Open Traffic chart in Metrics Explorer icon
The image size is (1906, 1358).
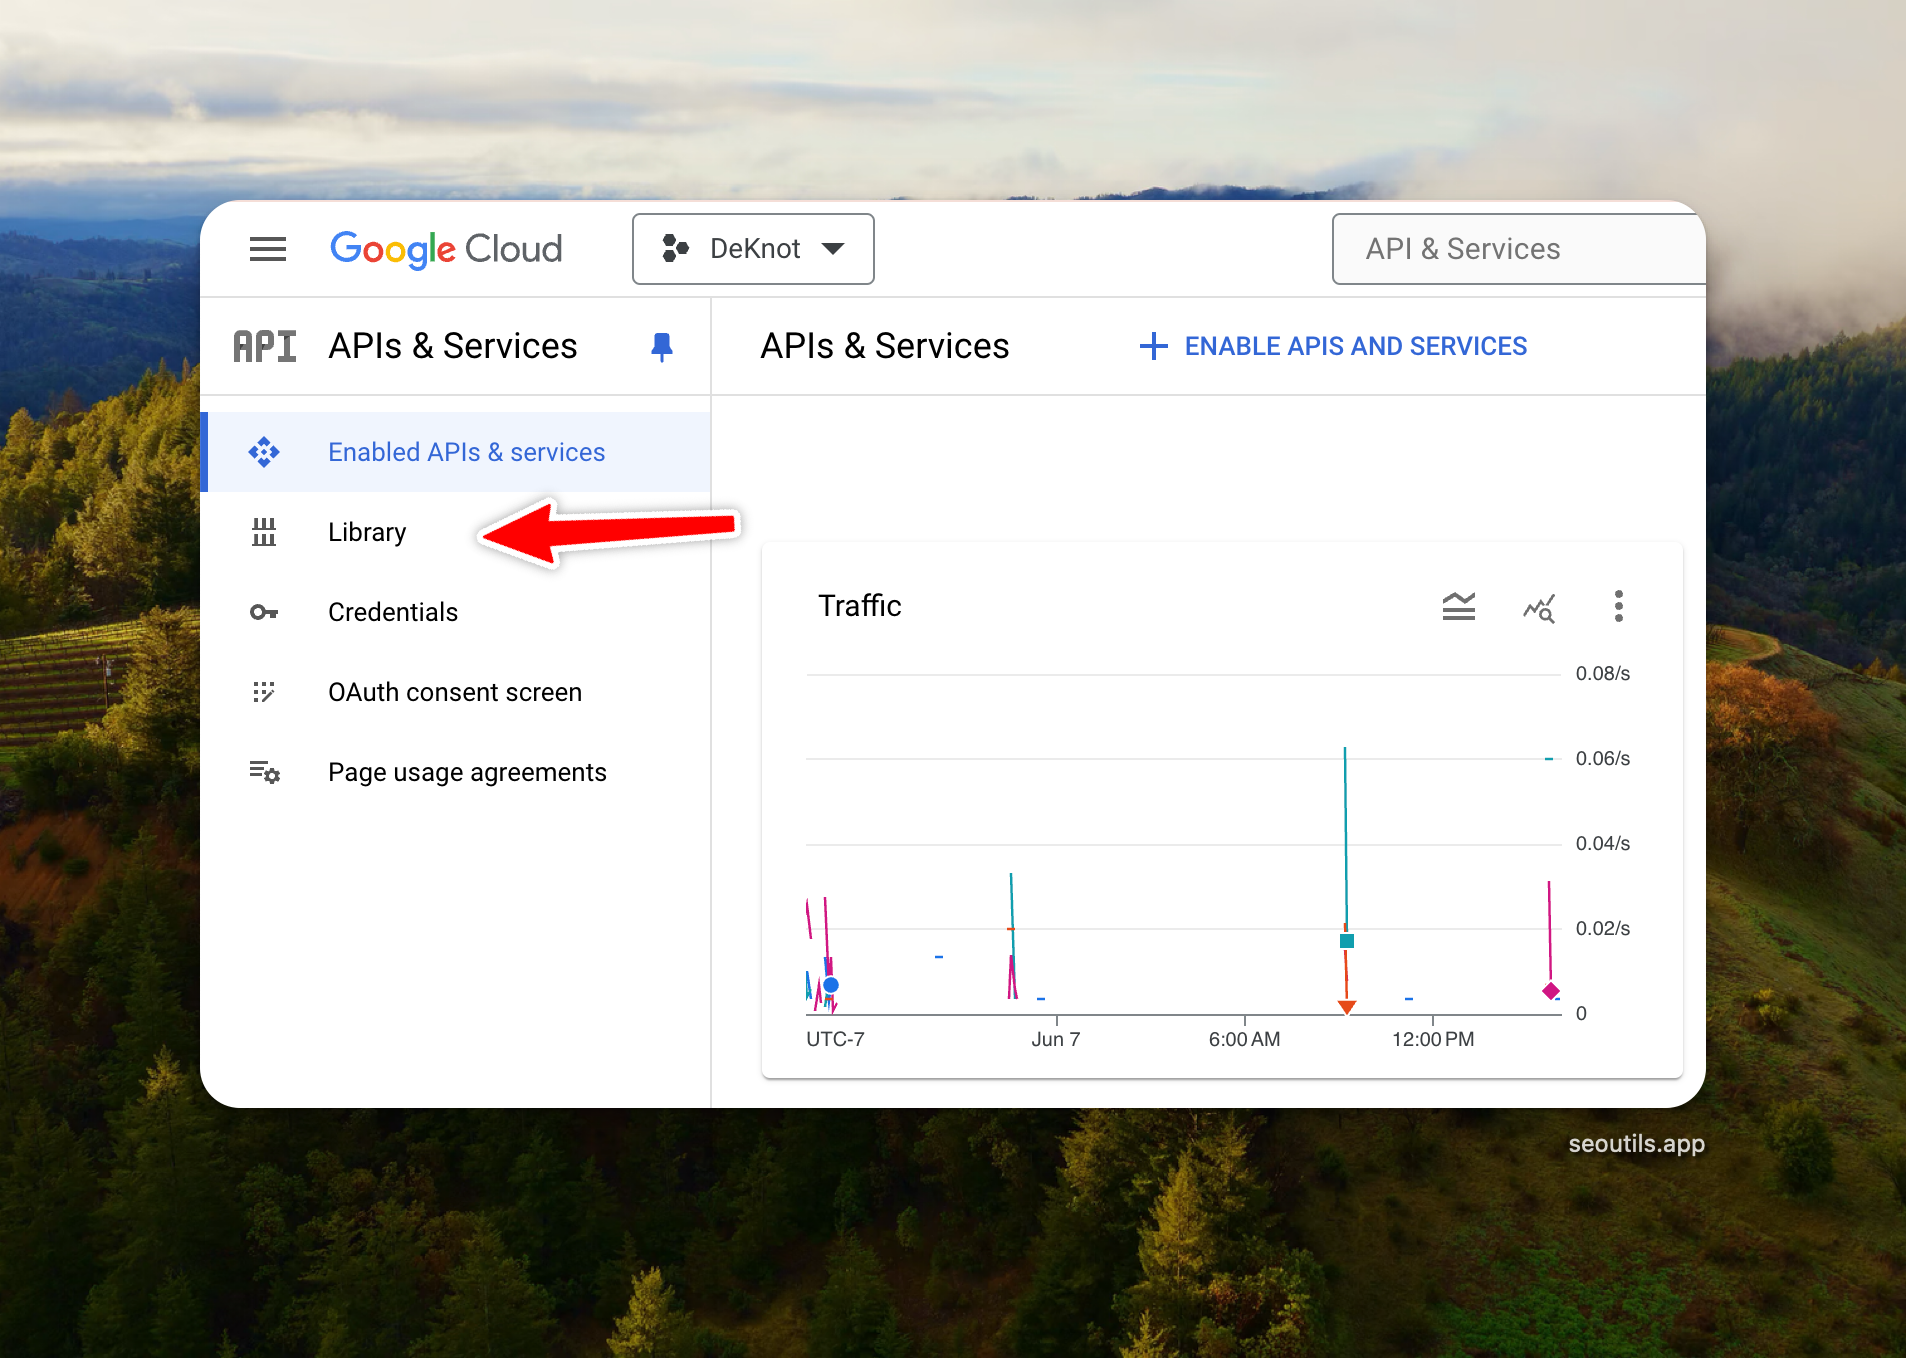(x=1538, y=606)
